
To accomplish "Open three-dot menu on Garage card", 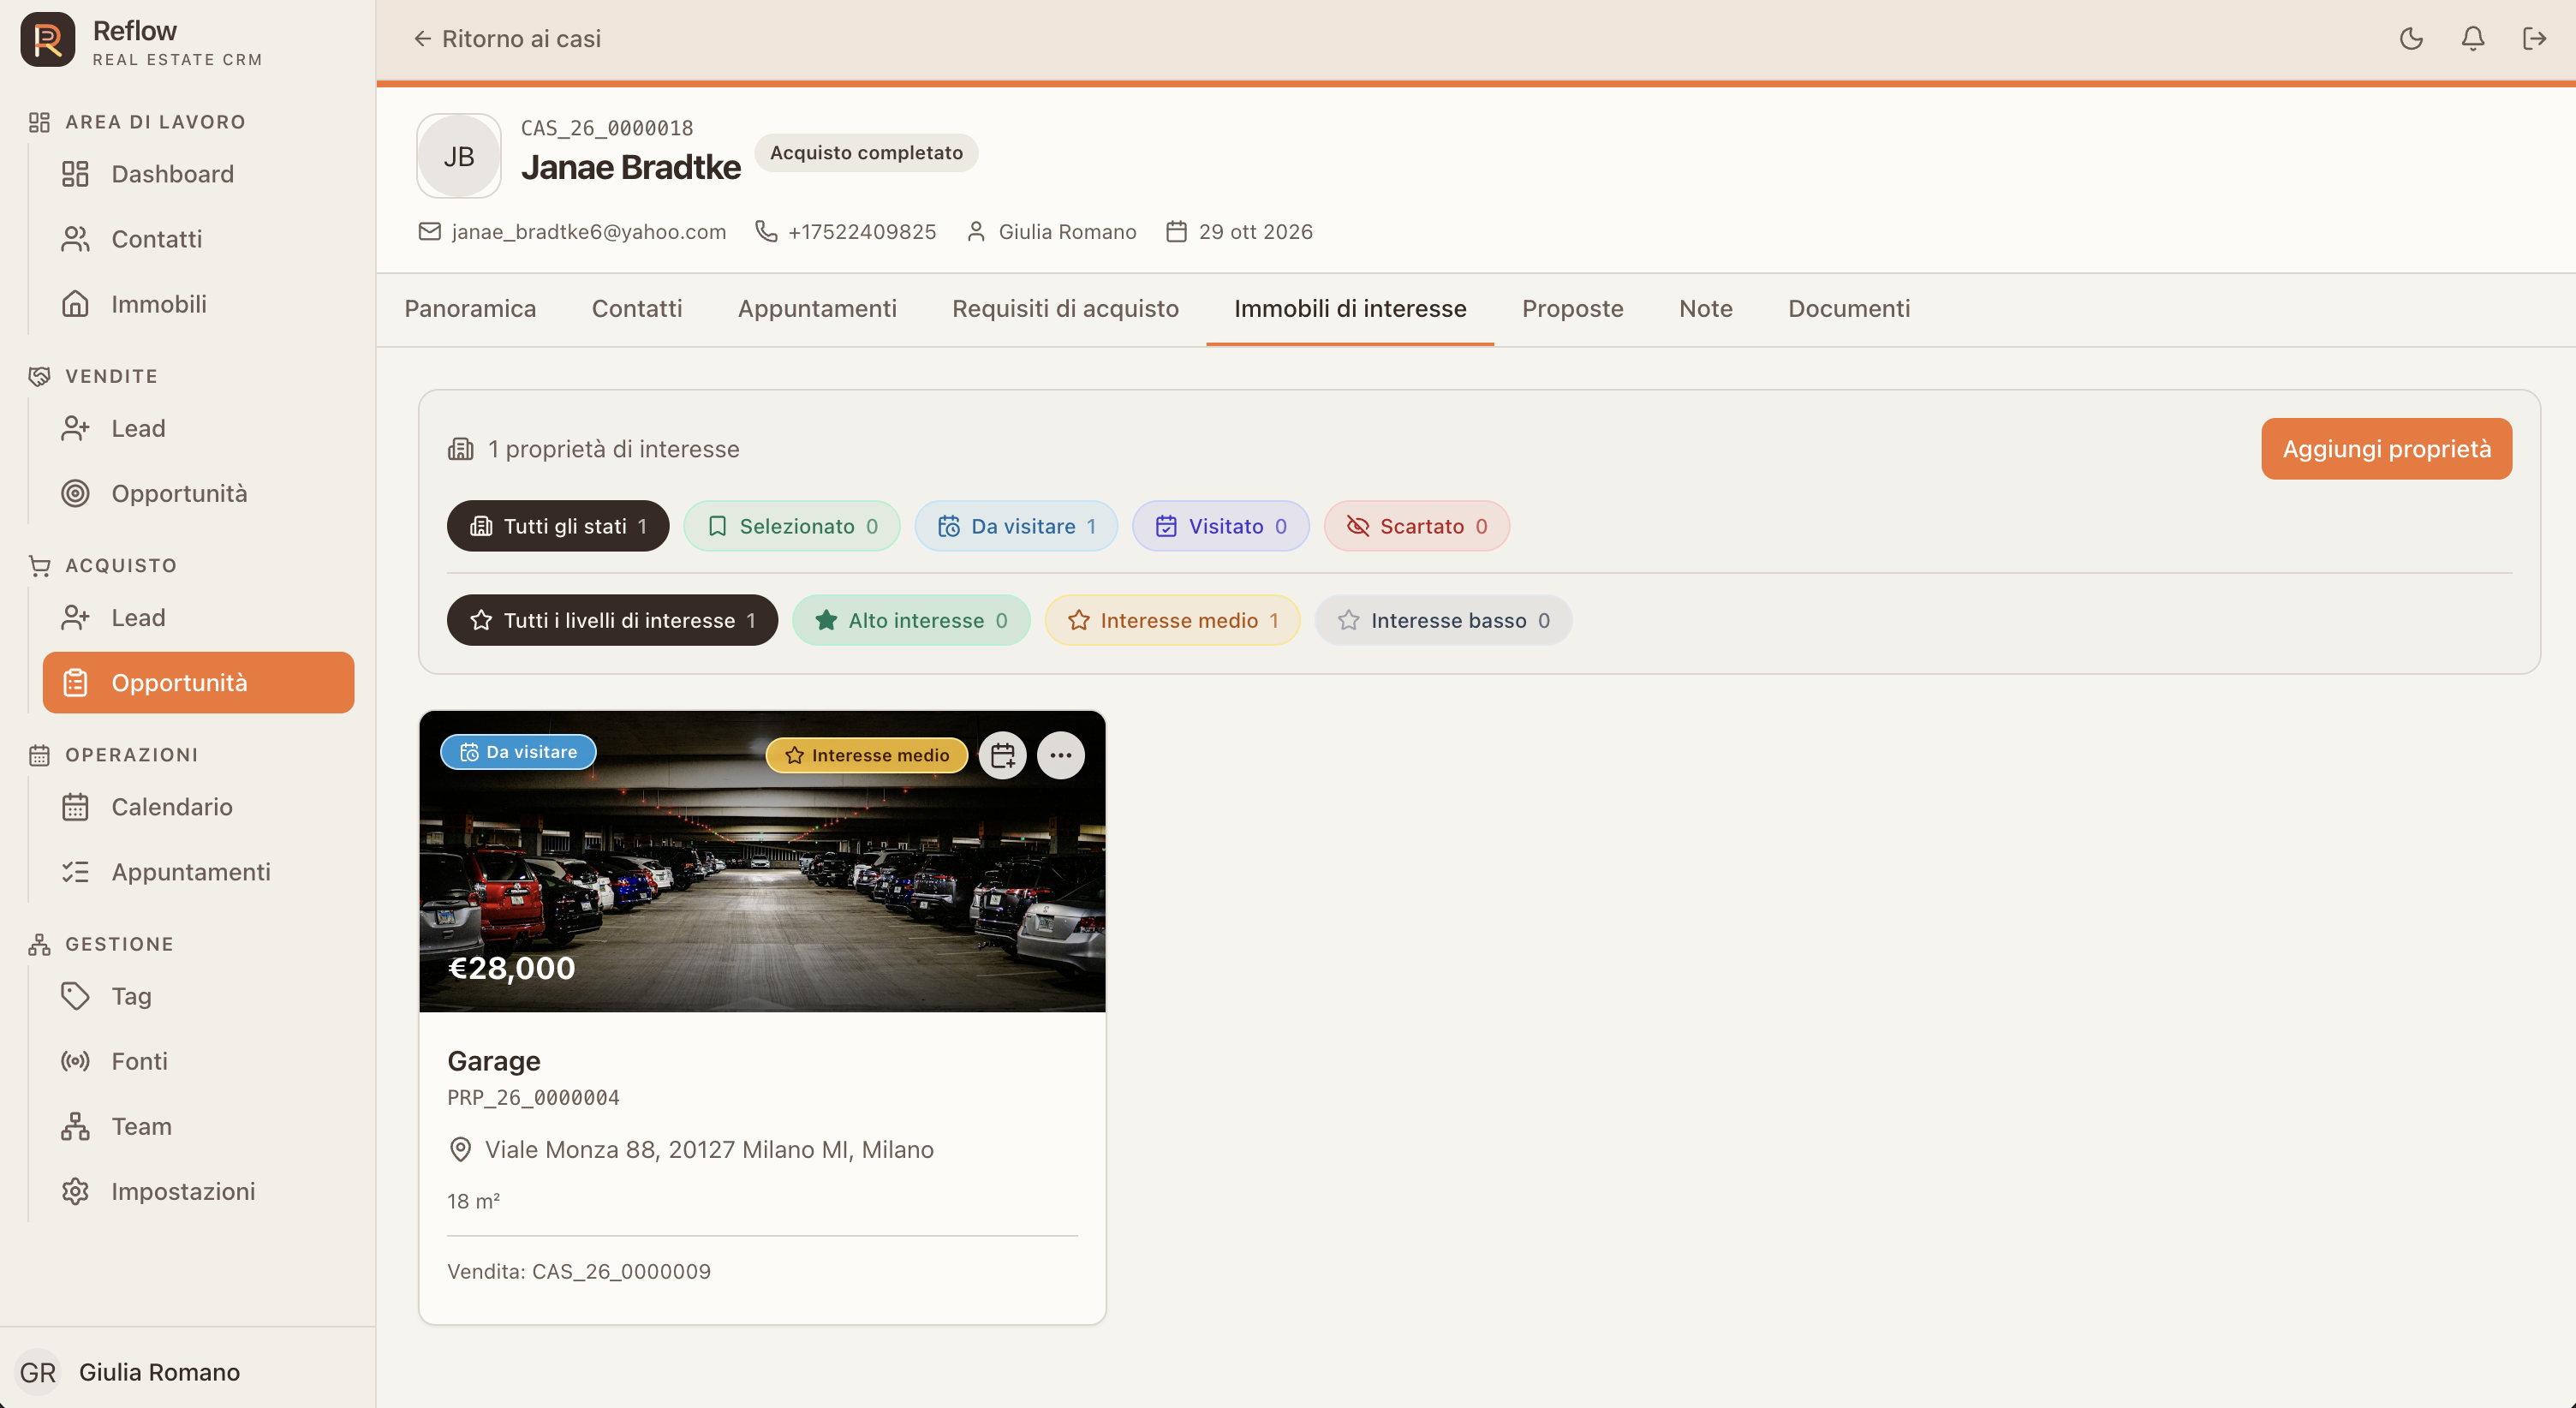I will 1061,755.
